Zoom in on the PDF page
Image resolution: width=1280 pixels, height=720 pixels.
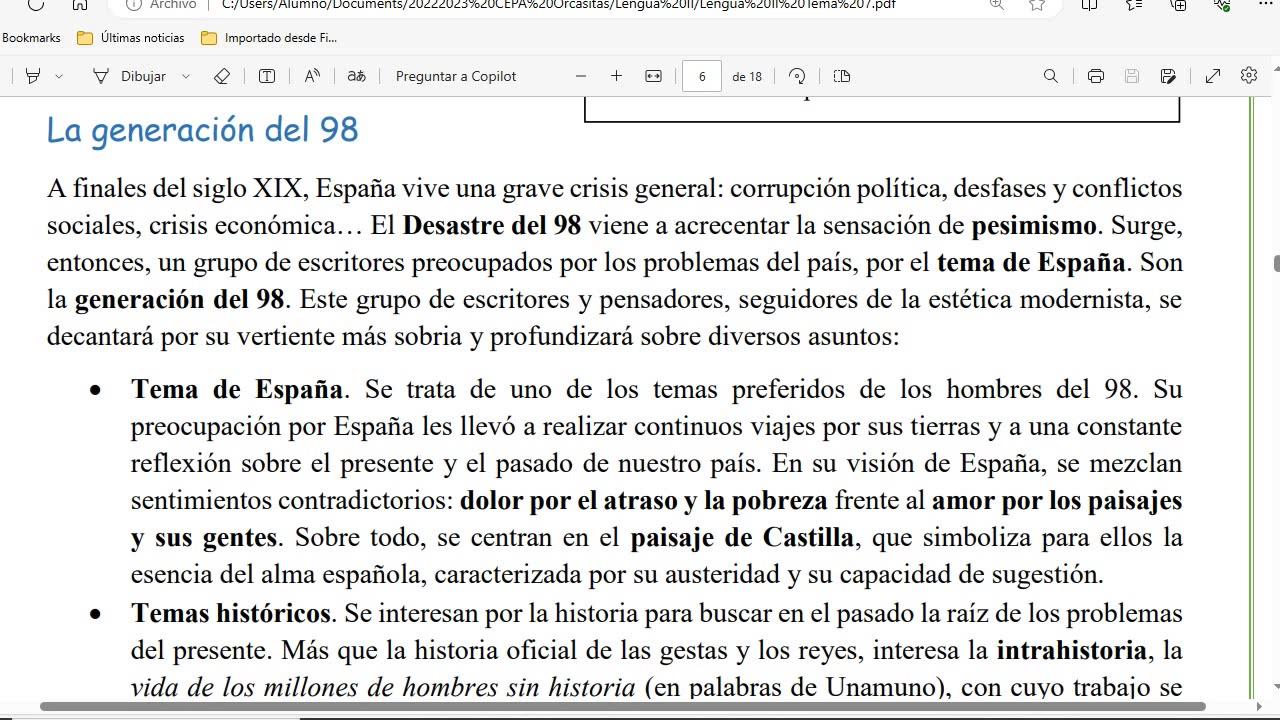pos(616,76)
